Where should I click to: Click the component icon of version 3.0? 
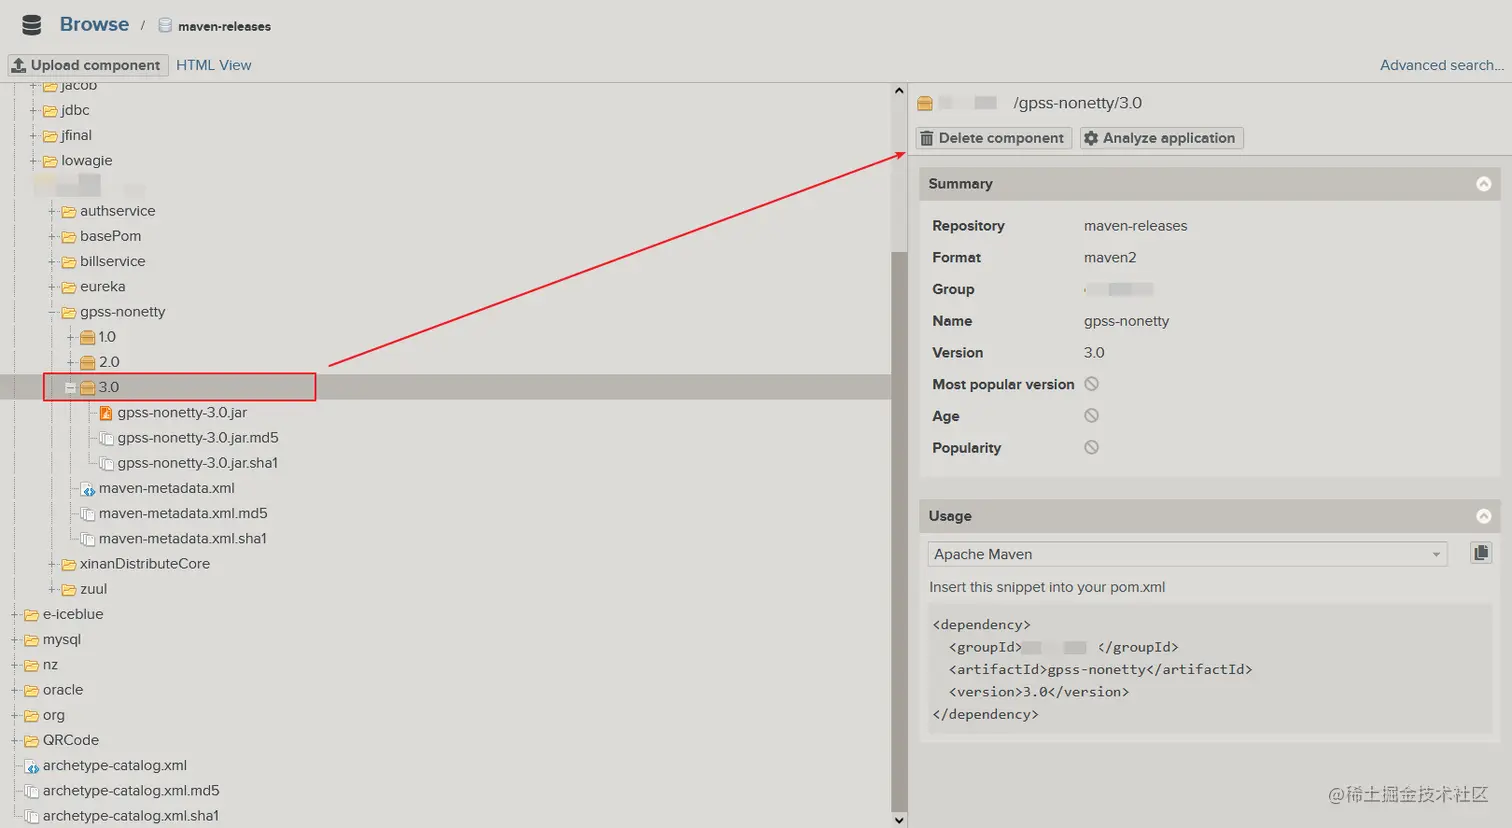(x=88, y=387)
